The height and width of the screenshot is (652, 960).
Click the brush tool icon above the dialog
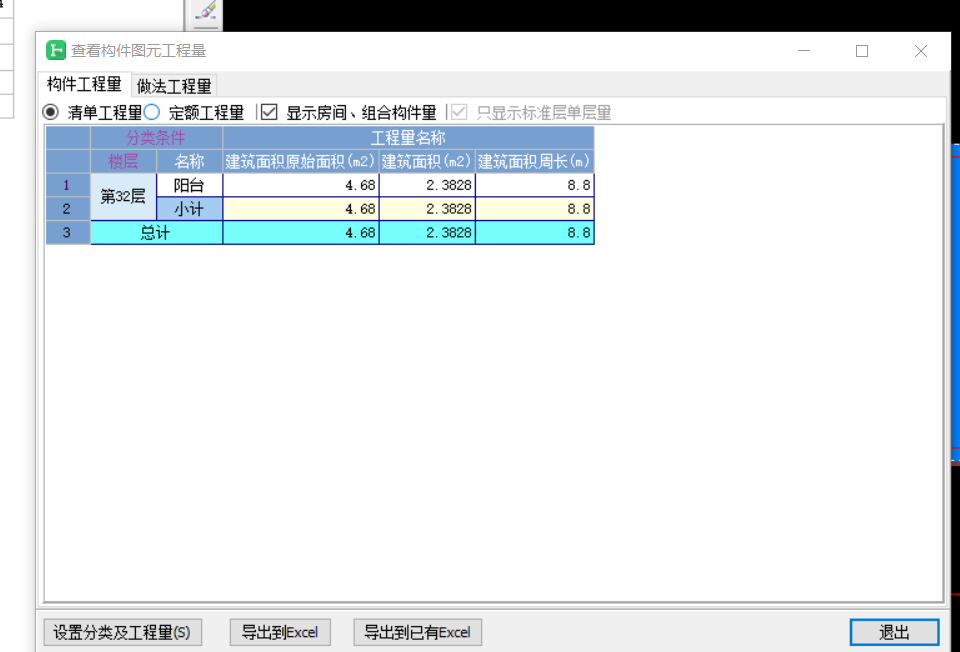click(x=206, y=11)
